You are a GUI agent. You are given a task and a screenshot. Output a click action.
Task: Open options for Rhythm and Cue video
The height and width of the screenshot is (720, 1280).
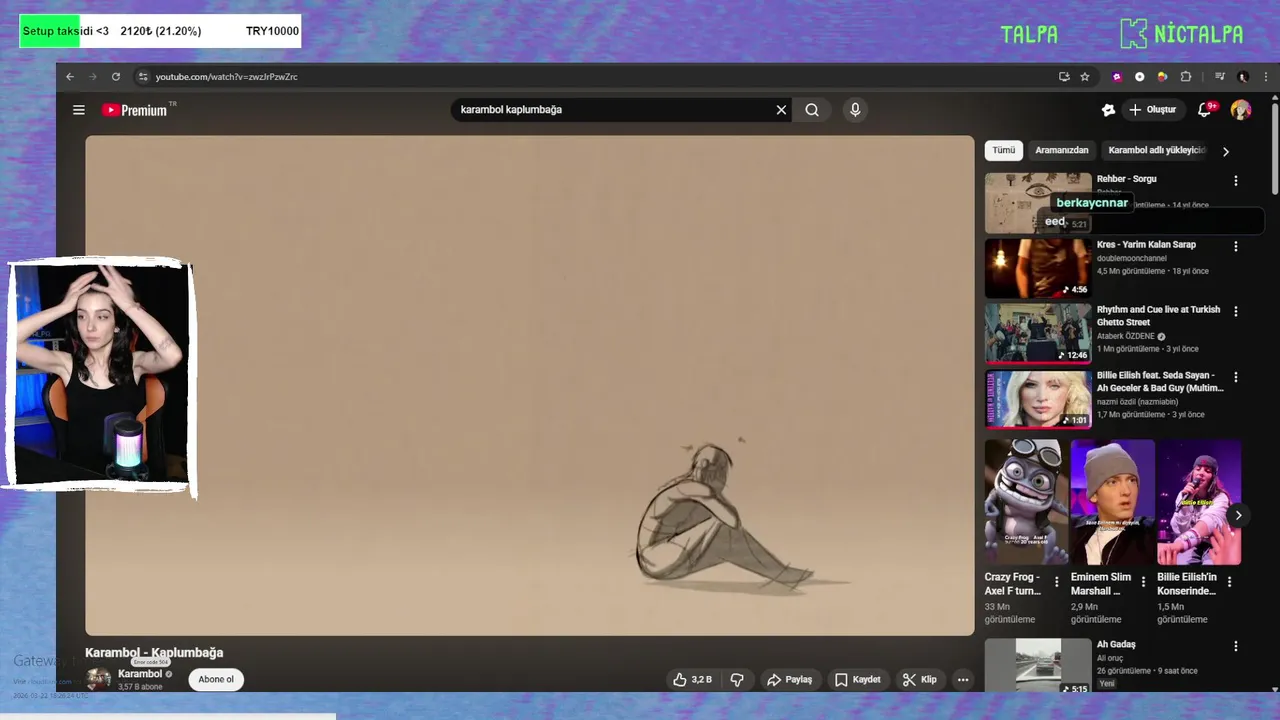[x=1236, y=312]
